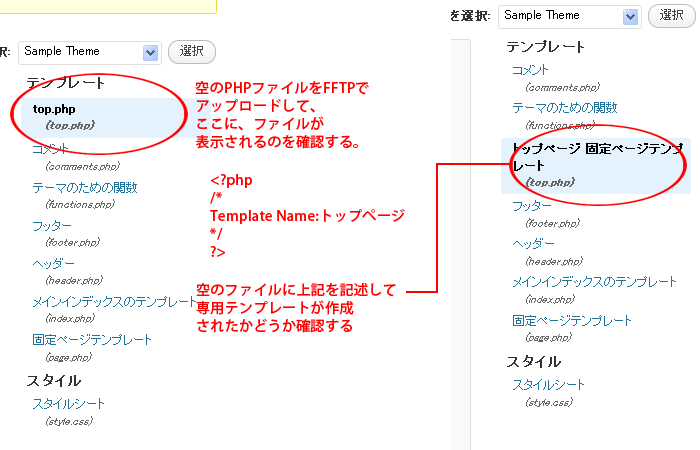Select テーマのための関数 in left template list

click(84, 187)
